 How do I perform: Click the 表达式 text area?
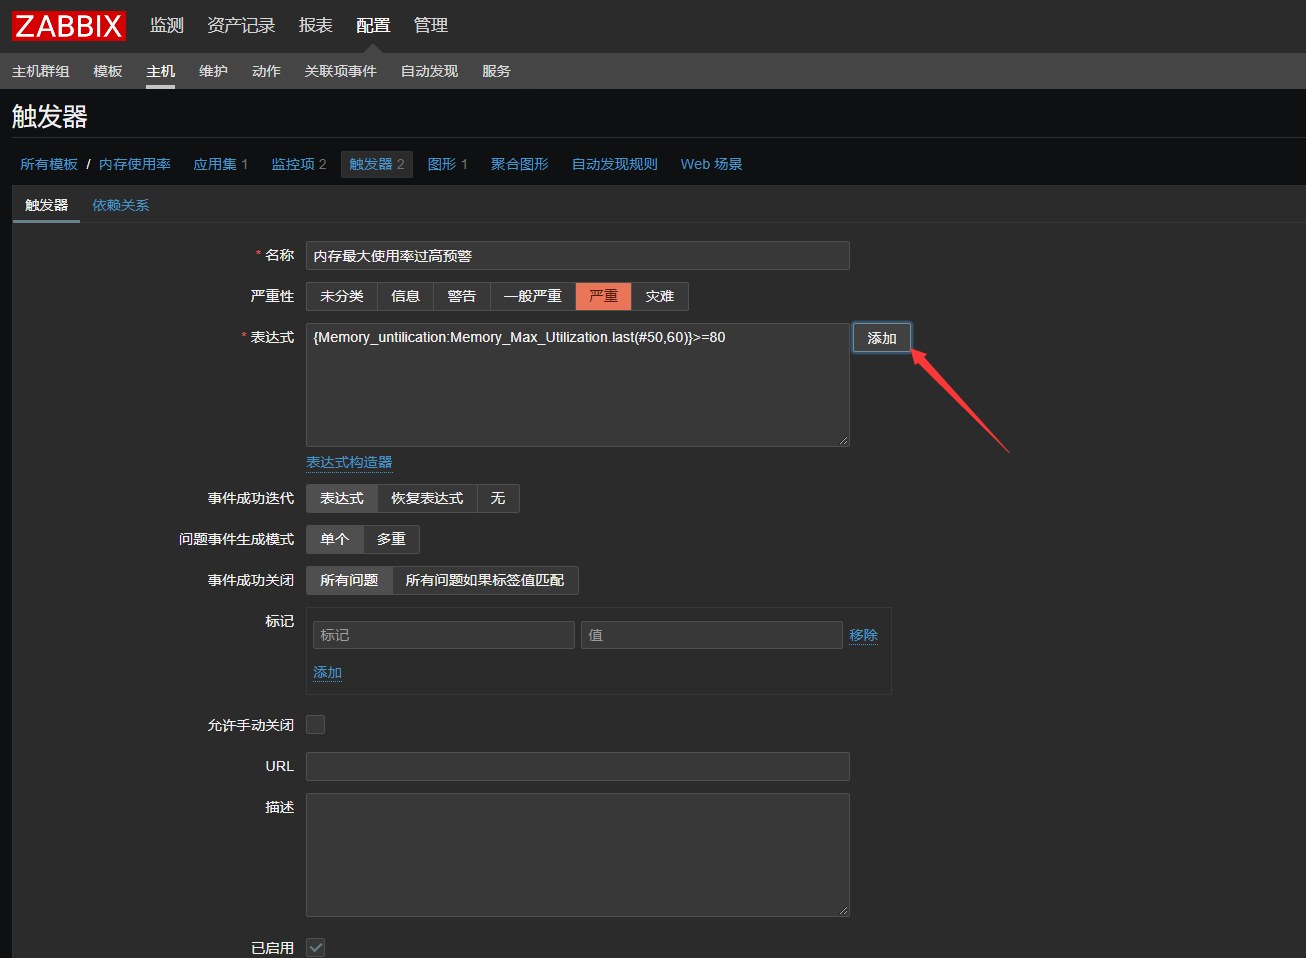click(x=578, y=385)
